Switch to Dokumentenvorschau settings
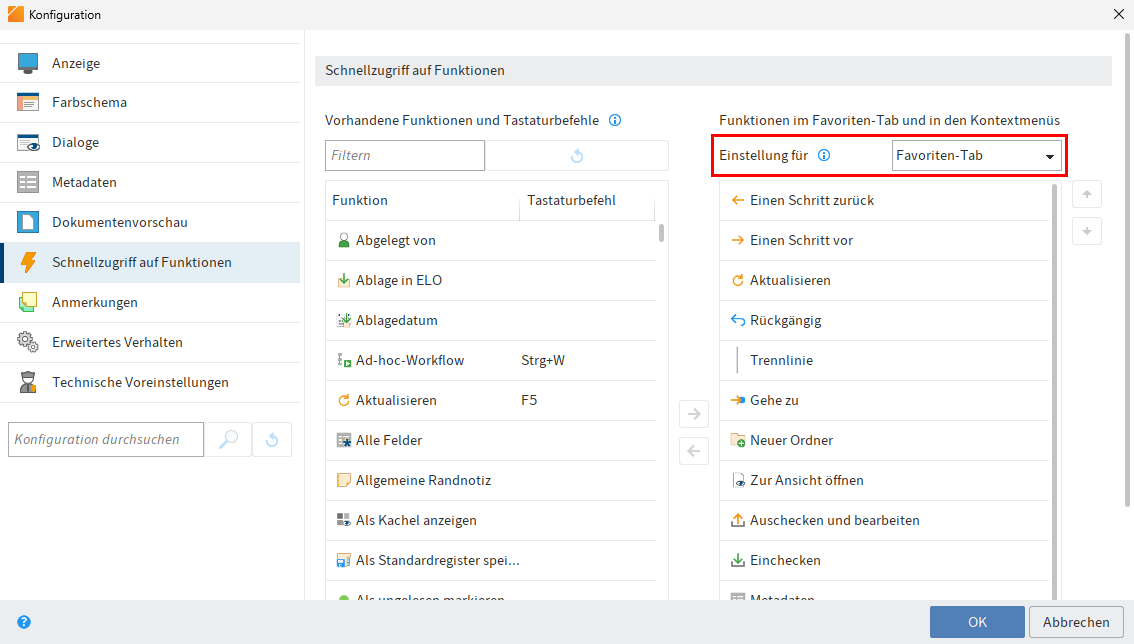 pos(119,222)
